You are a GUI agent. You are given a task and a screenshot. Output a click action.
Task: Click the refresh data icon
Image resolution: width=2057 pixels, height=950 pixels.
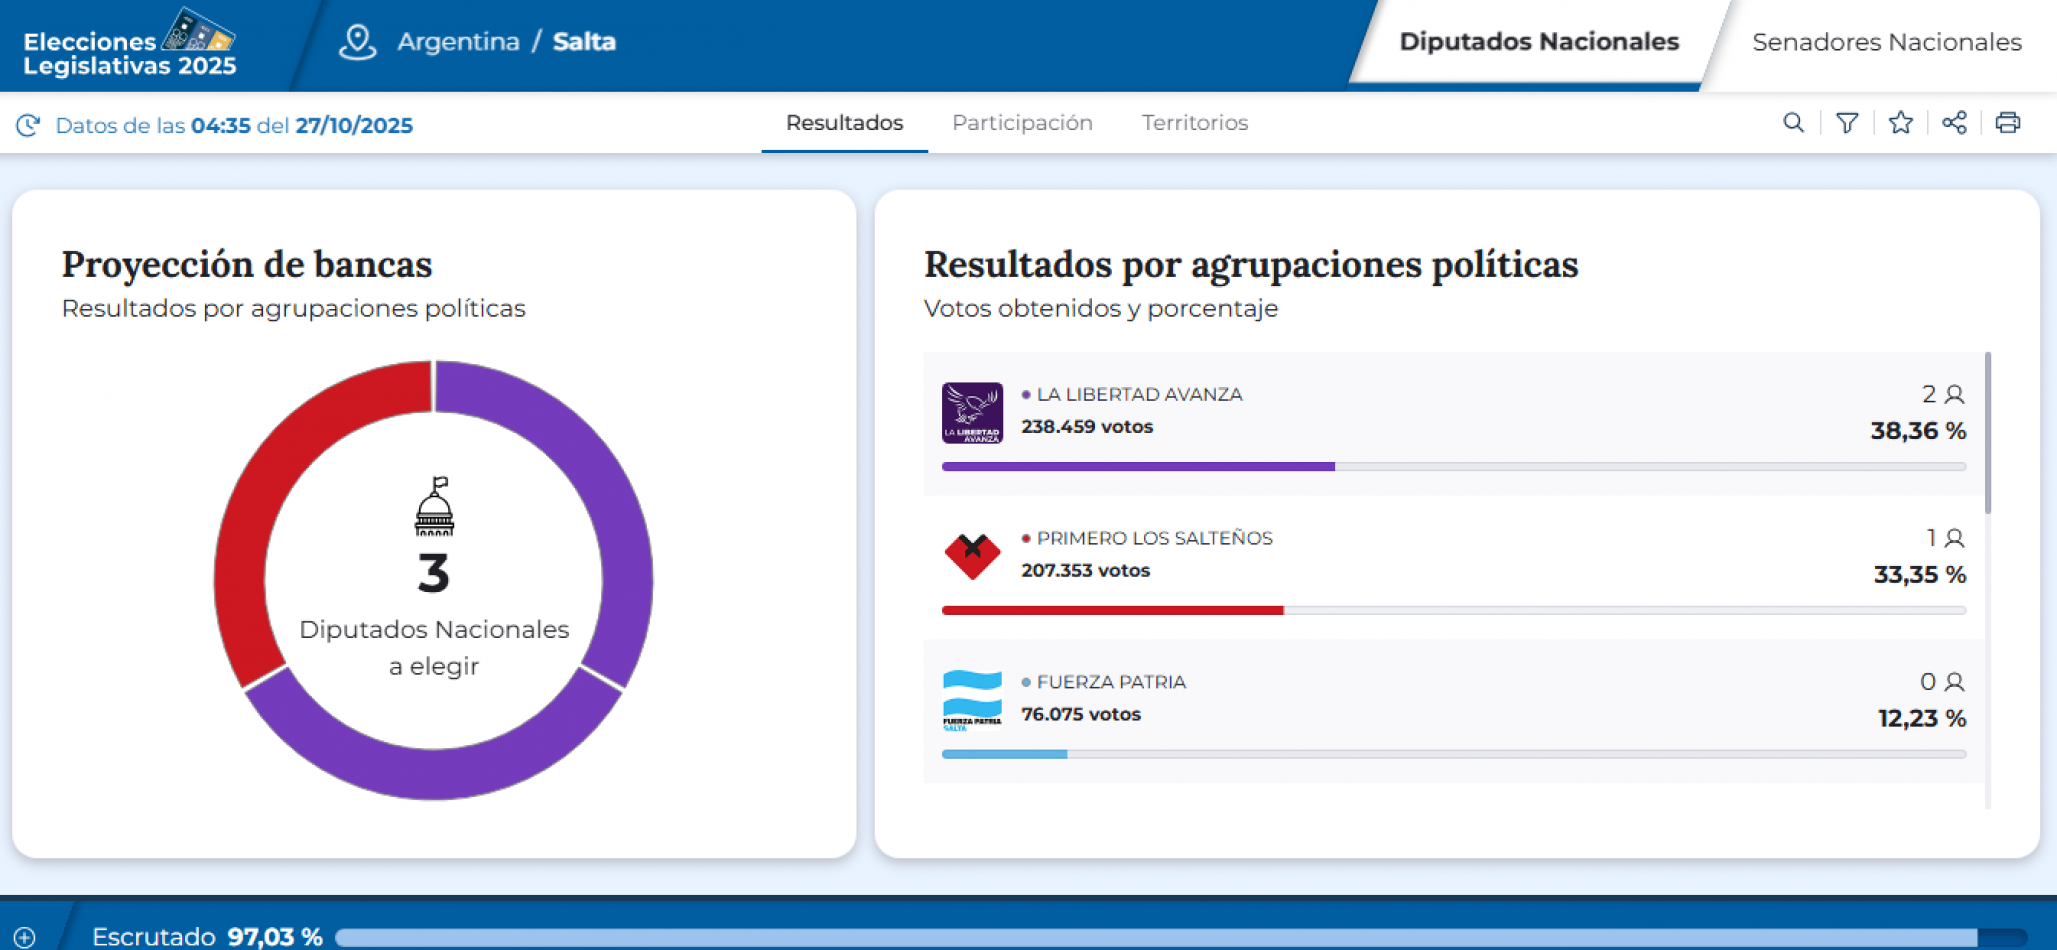click(28, 125)
